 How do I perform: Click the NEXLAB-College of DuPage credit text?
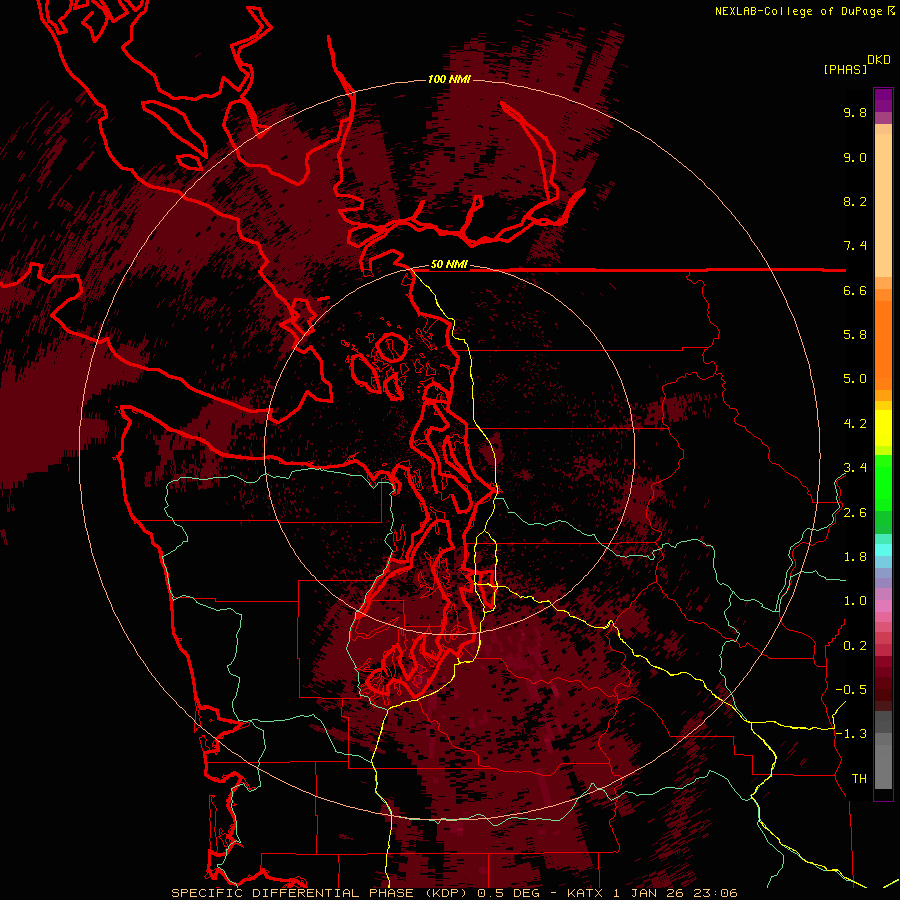point(798,11)
